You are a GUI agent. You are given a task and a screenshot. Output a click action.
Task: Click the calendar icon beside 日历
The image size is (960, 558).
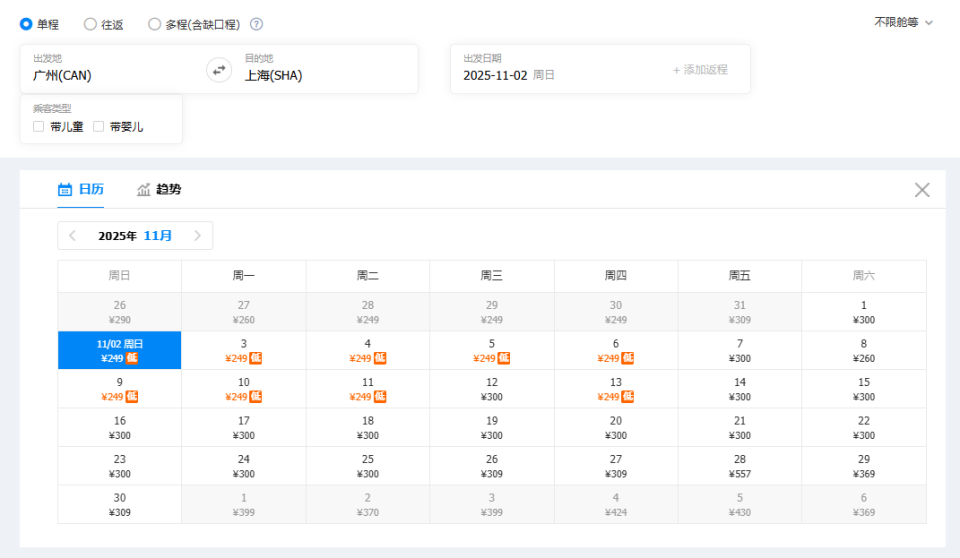click(65, 189)
